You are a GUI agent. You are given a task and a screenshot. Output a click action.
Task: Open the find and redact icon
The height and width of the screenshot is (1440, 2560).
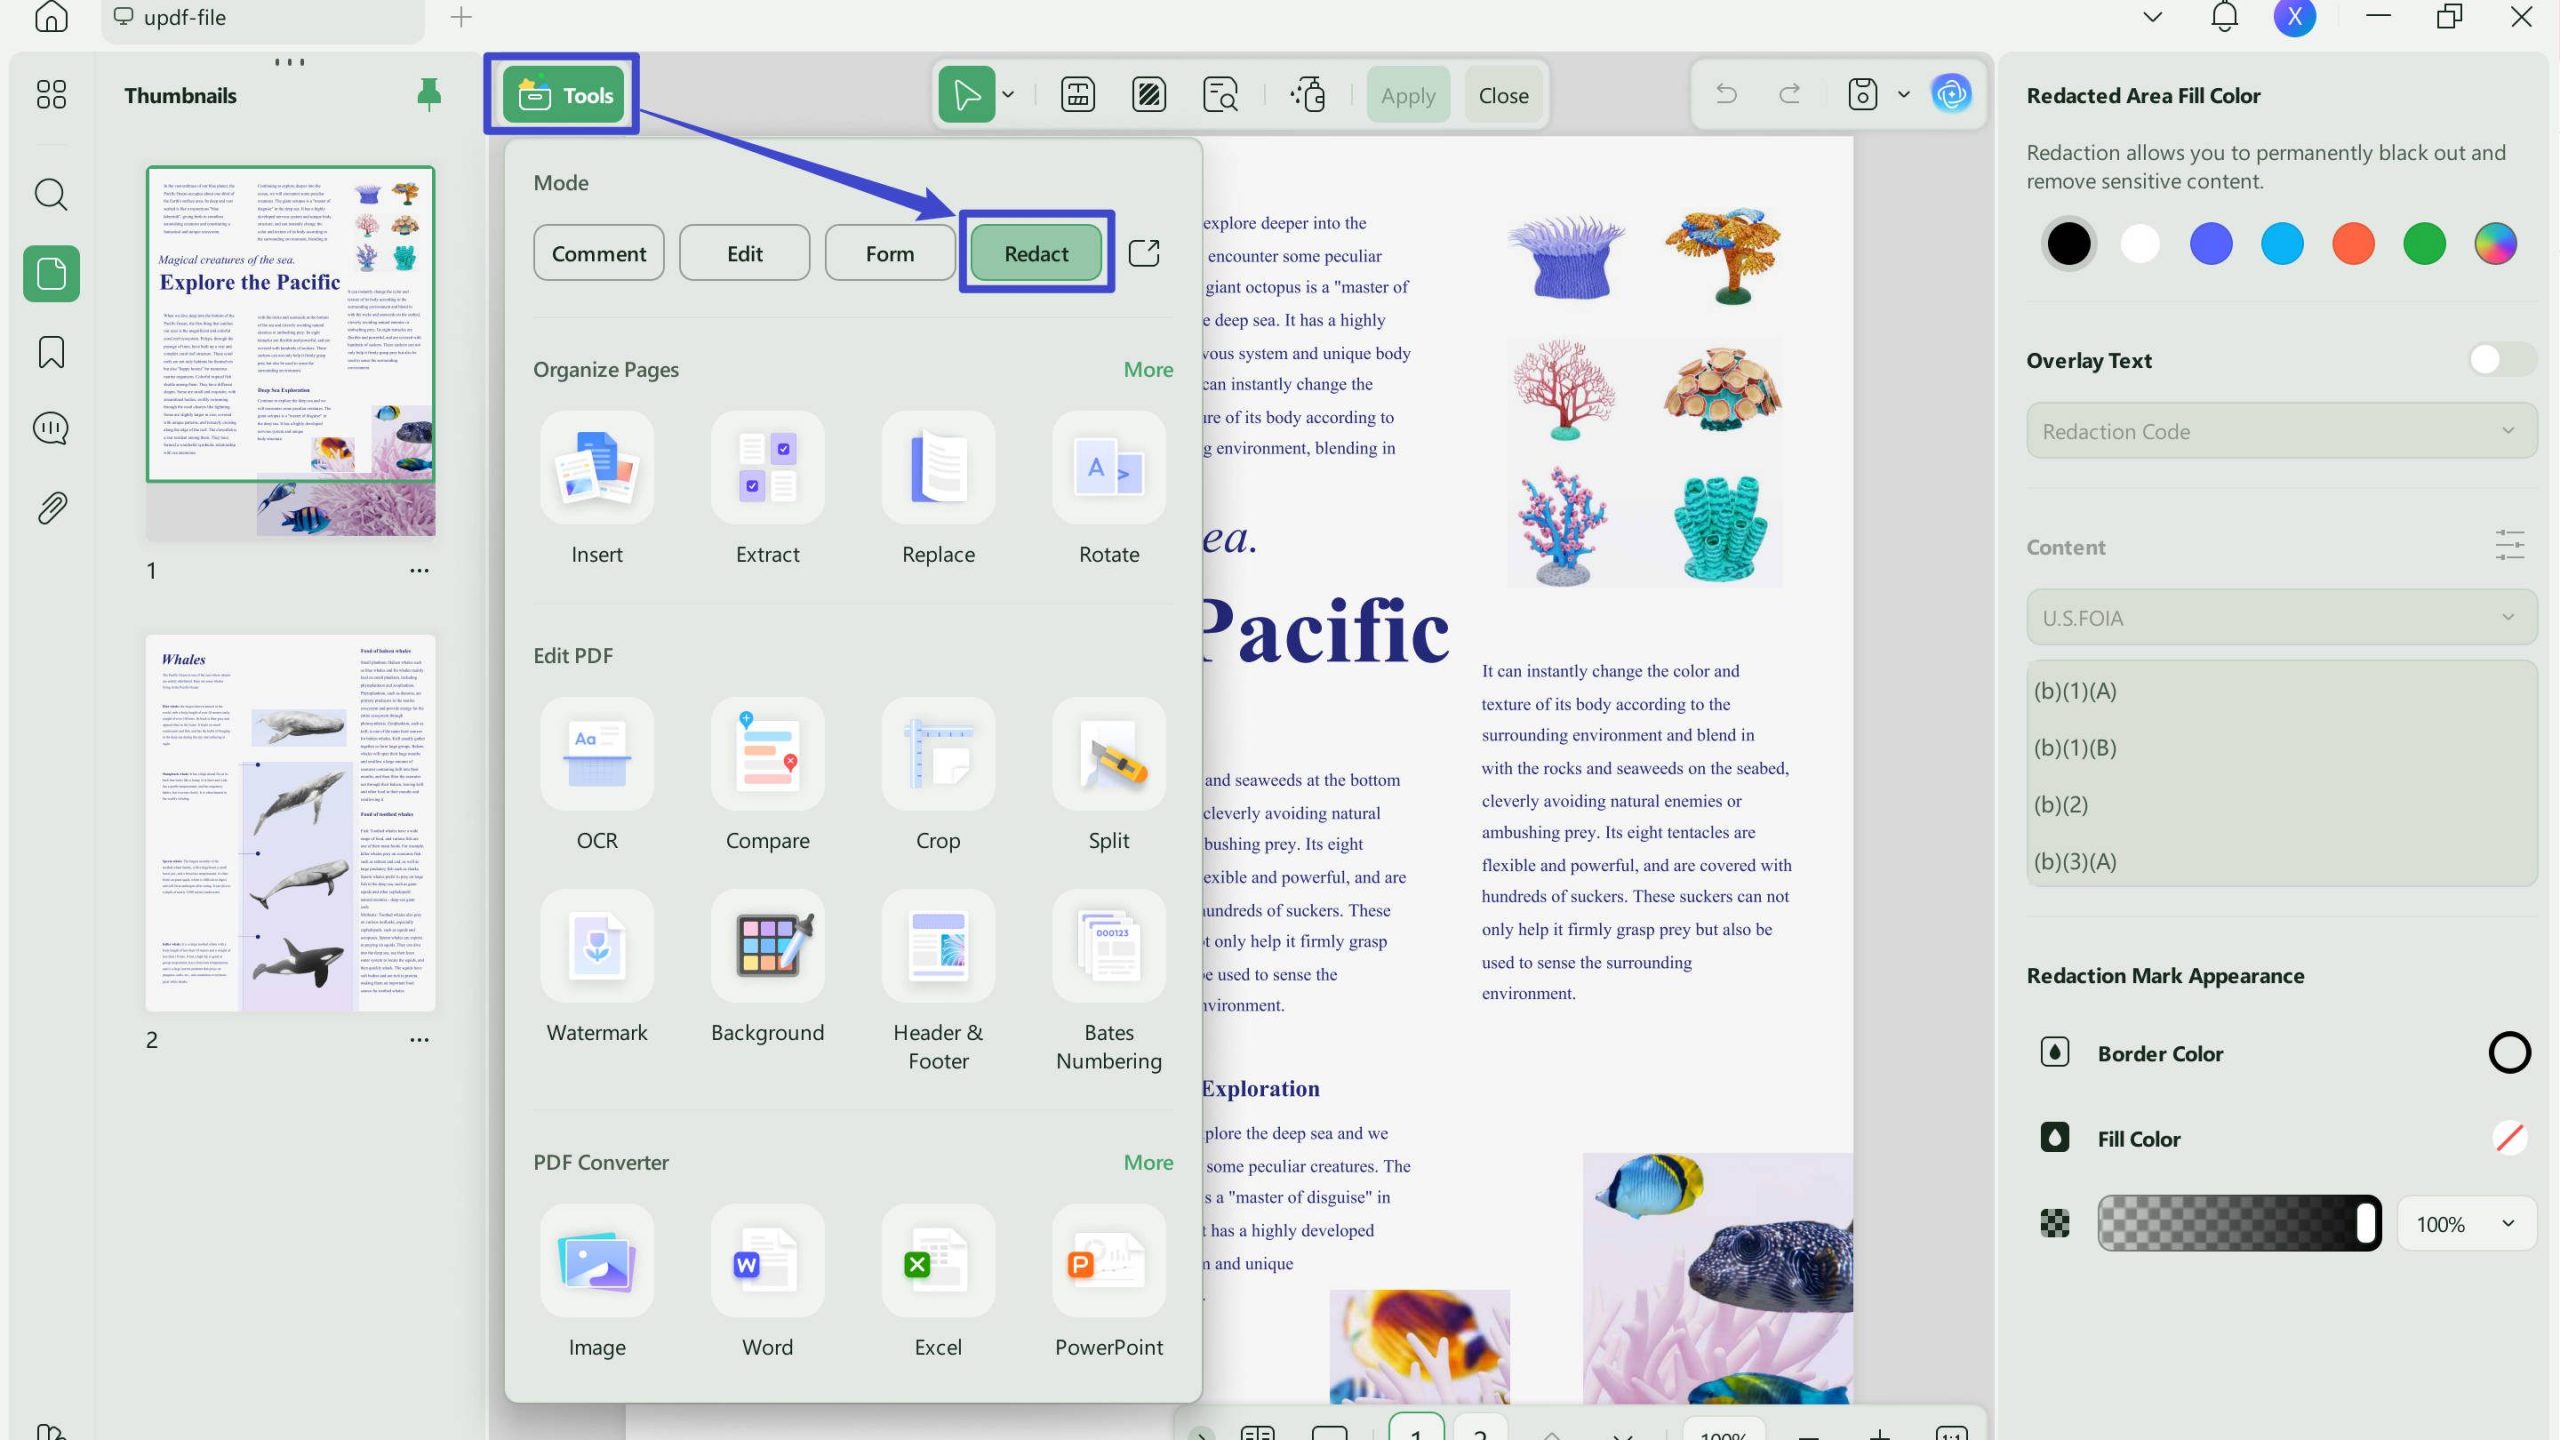pos(1220,95)
